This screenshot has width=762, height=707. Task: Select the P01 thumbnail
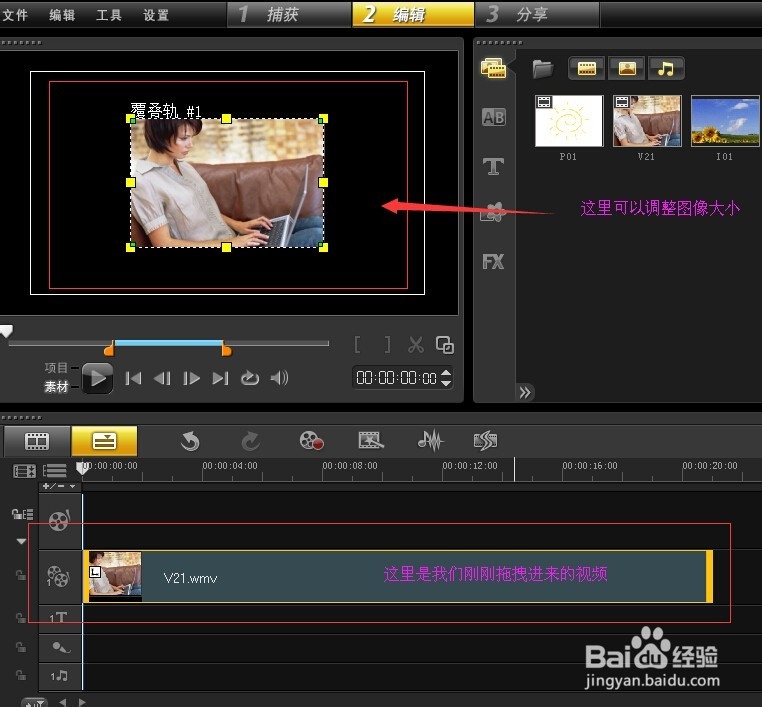click(x=569, y=121)
